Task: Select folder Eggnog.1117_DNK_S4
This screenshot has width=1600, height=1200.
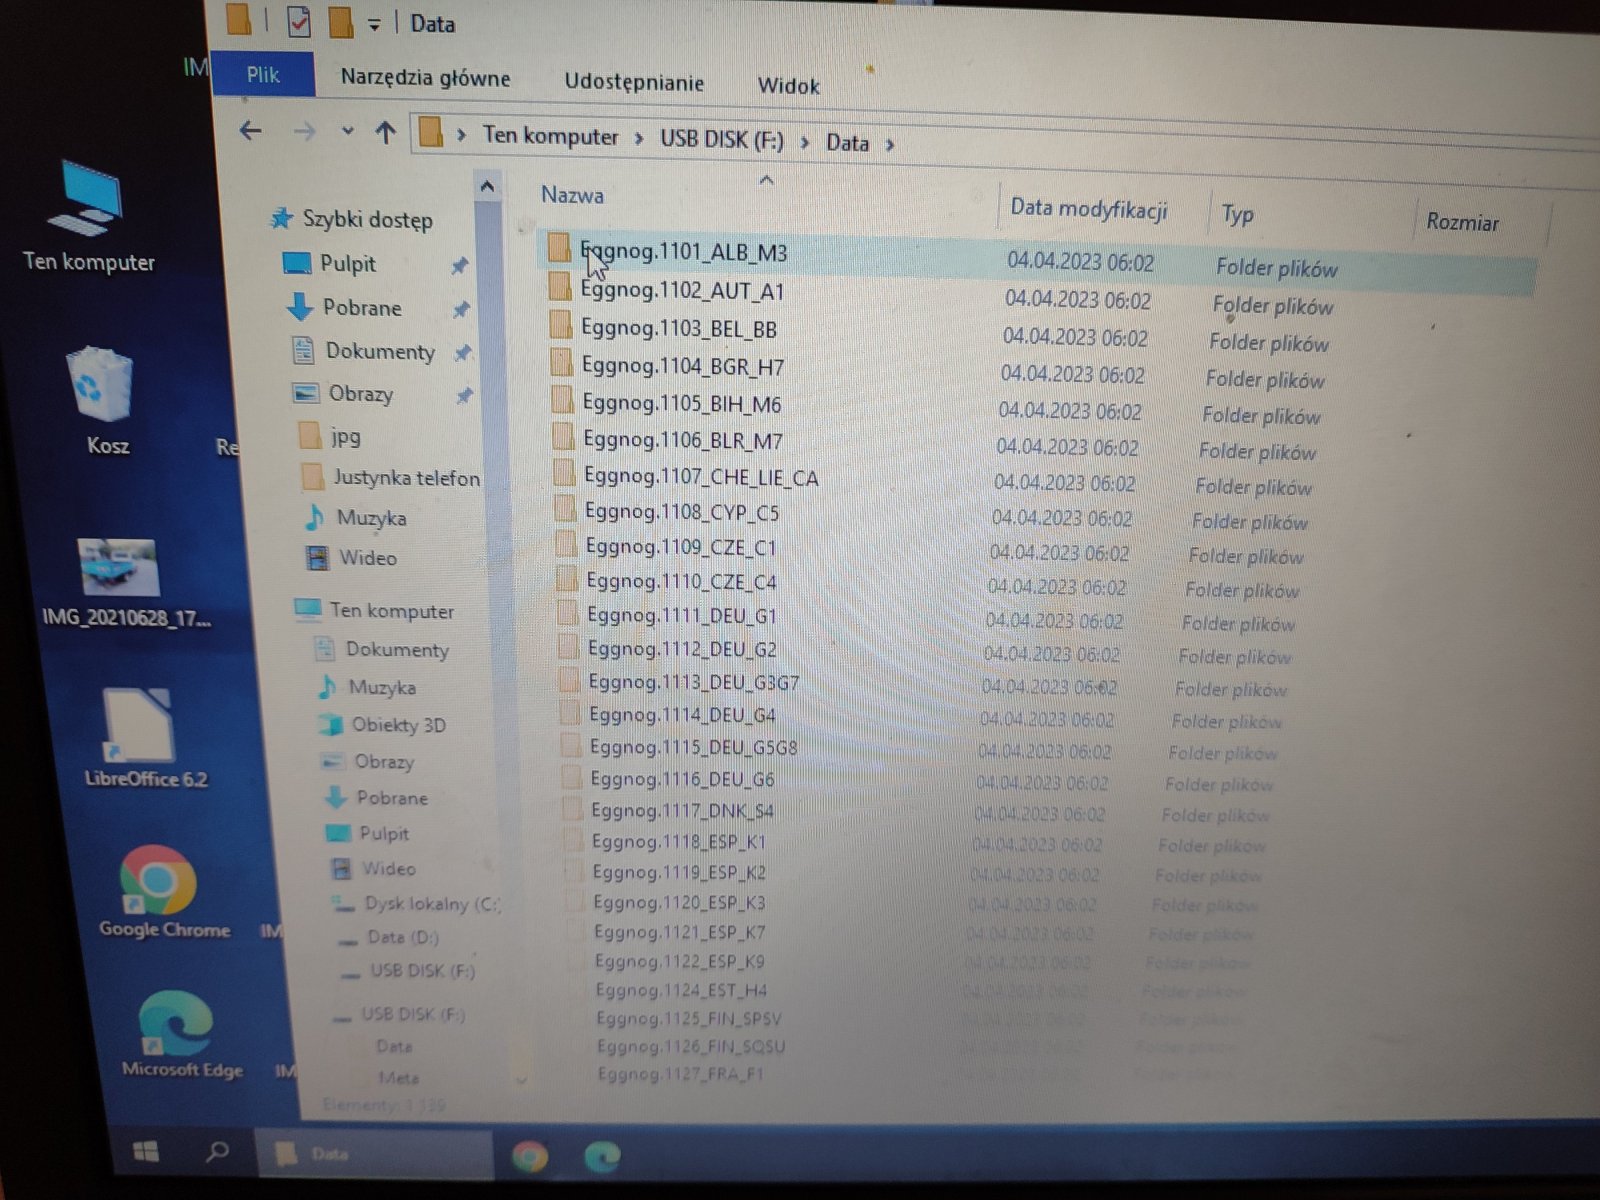Action: point(682,810)
